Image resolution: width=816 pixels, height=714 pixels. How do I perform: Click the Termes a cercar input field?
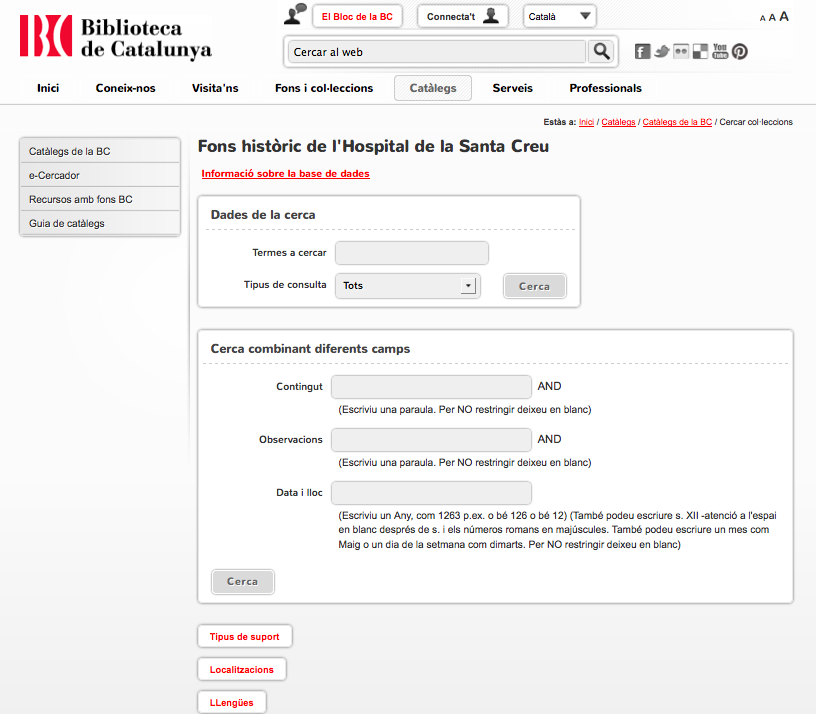click(412, 253)
